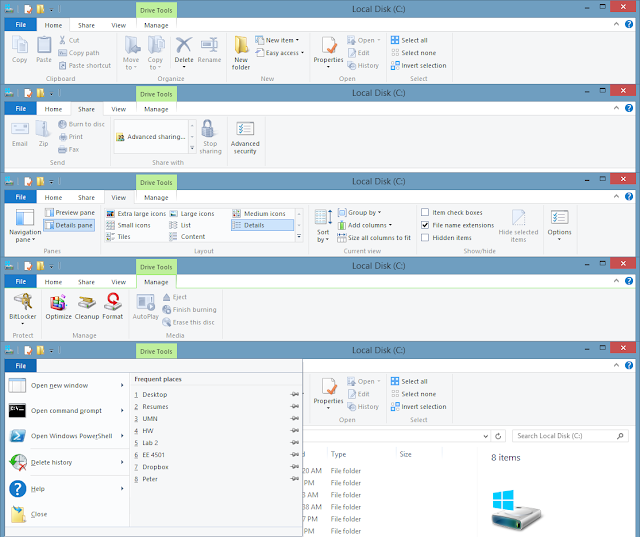Click Select none in the top window
640x537 pixels.
[x=413, y=53]
